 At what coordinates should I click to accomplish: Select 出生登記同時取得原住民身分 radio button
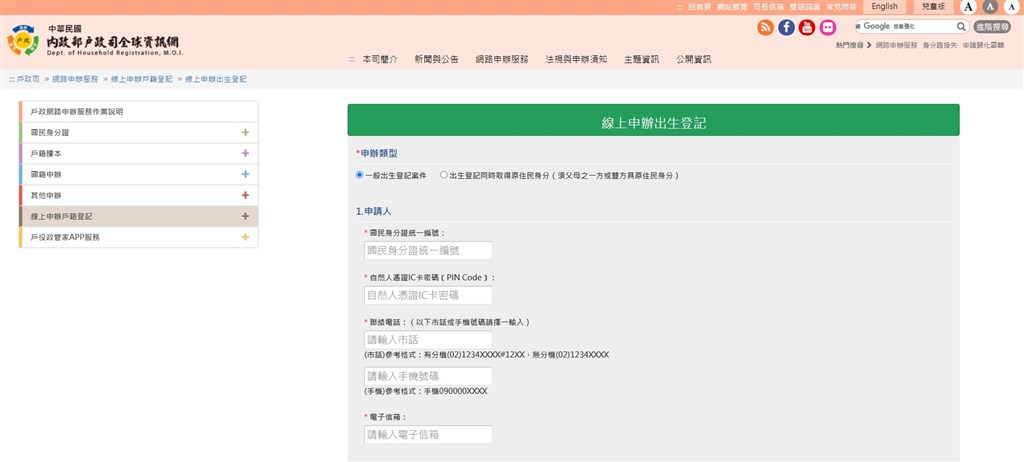pos(444,175)
